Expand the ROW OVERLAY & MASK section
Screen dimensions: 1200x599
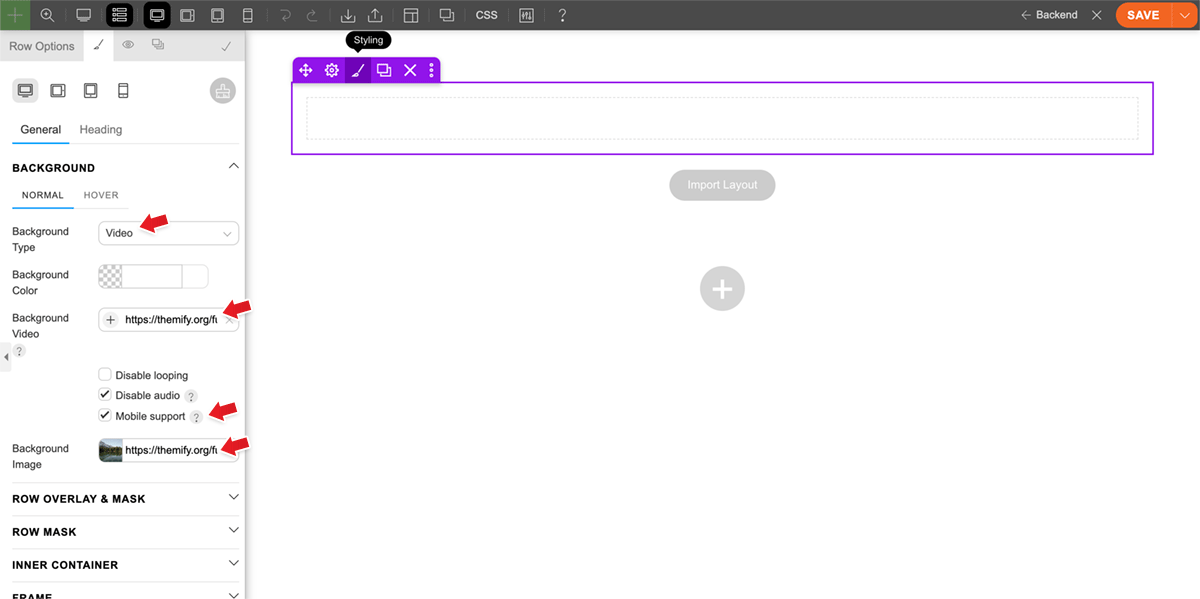(x=233, y=497)
